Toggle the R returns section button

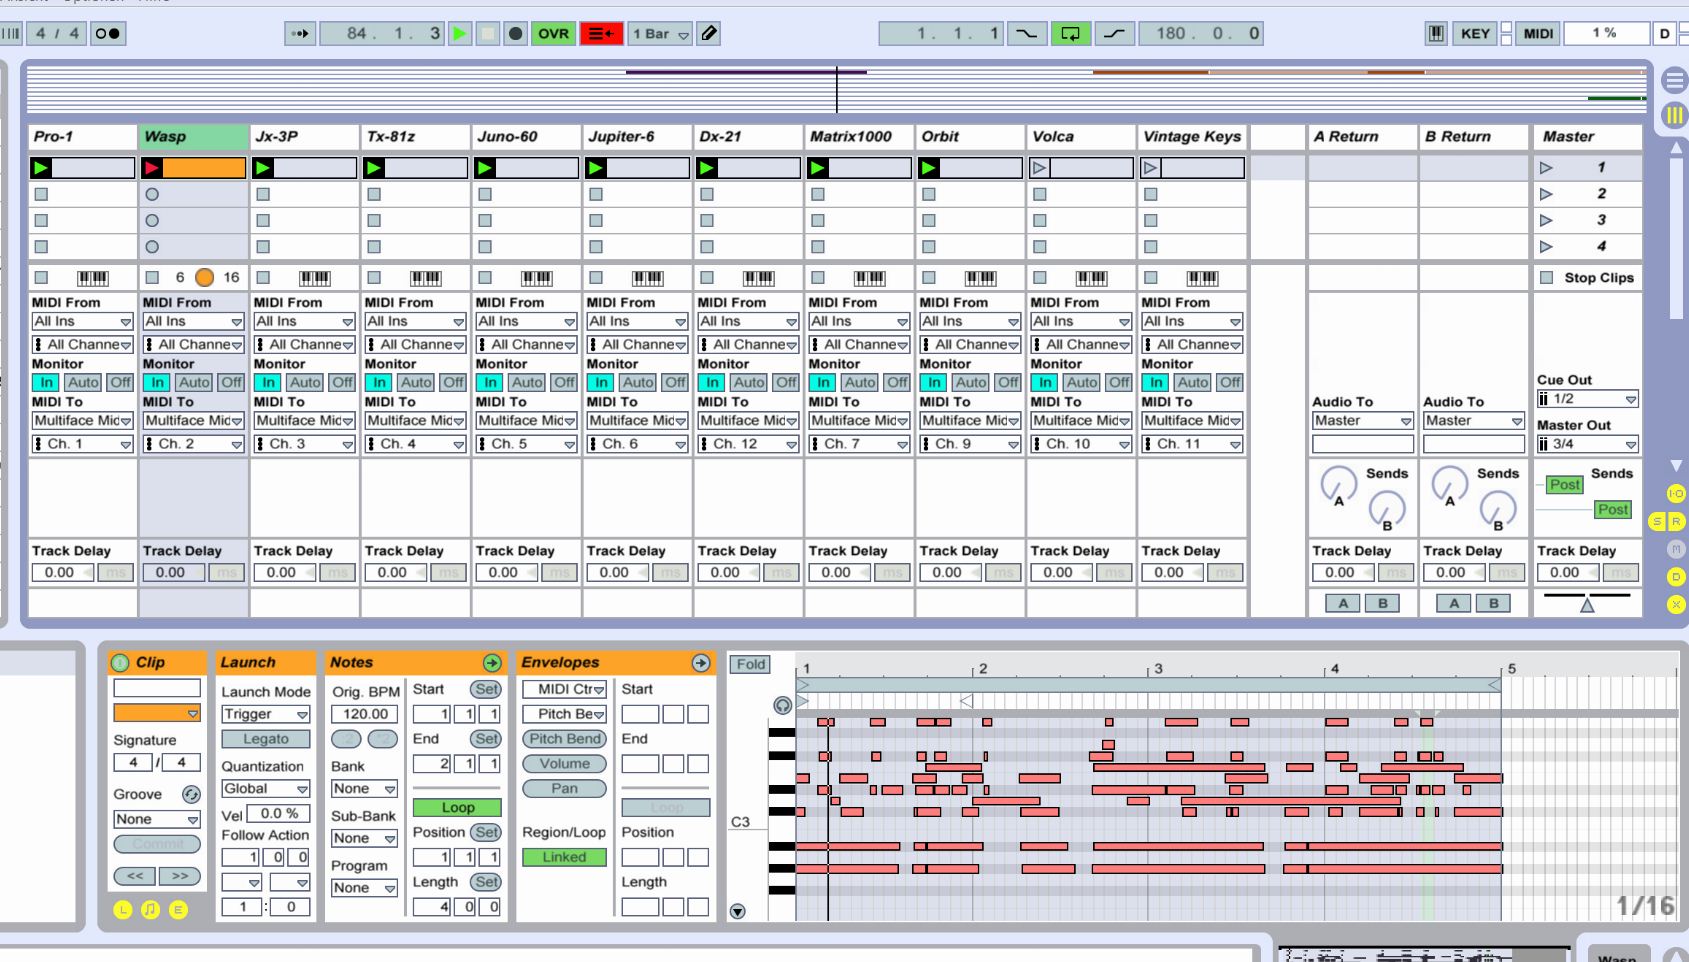coord(1676,521)
